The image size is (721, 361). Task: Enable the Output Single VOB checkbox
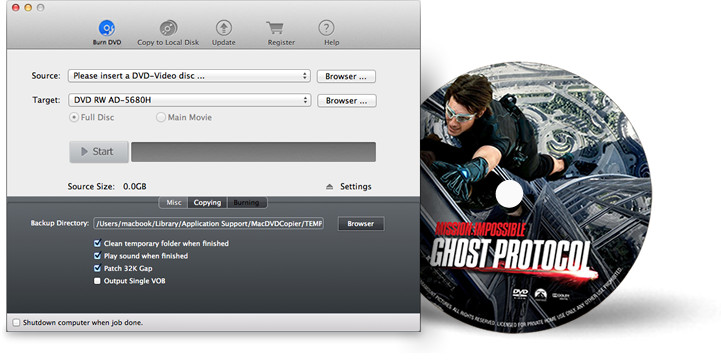point(97,281)
